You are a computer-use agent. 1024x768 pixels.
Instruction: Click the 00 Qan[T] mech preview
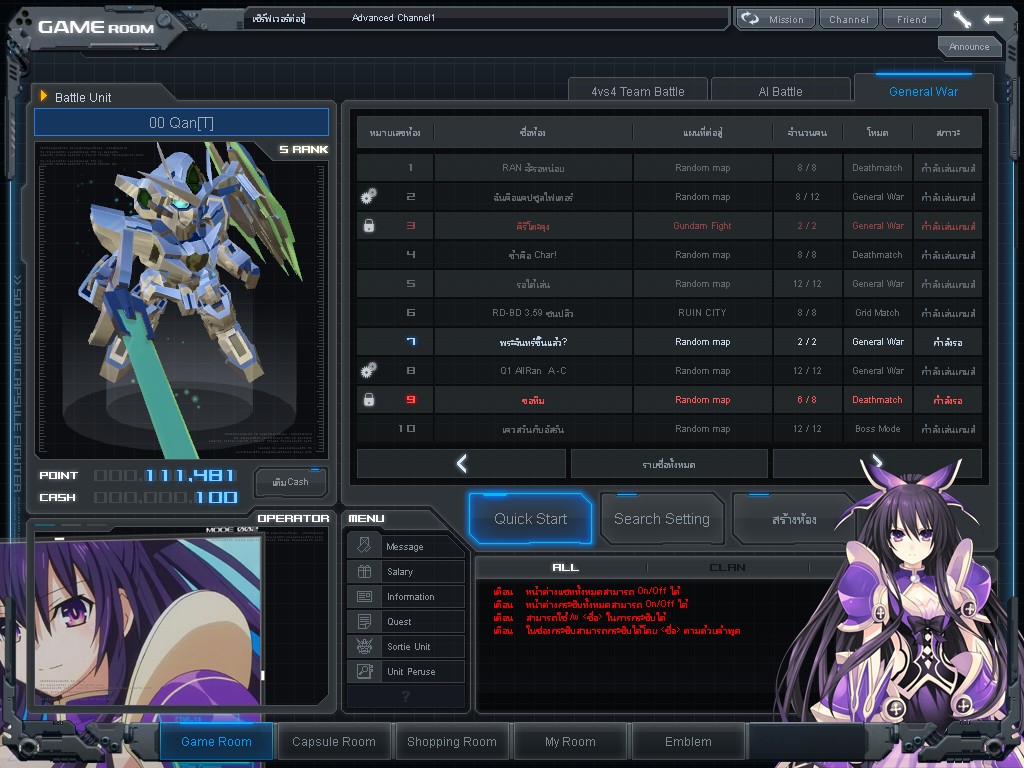pyautogui.click(x=182, y=299)
